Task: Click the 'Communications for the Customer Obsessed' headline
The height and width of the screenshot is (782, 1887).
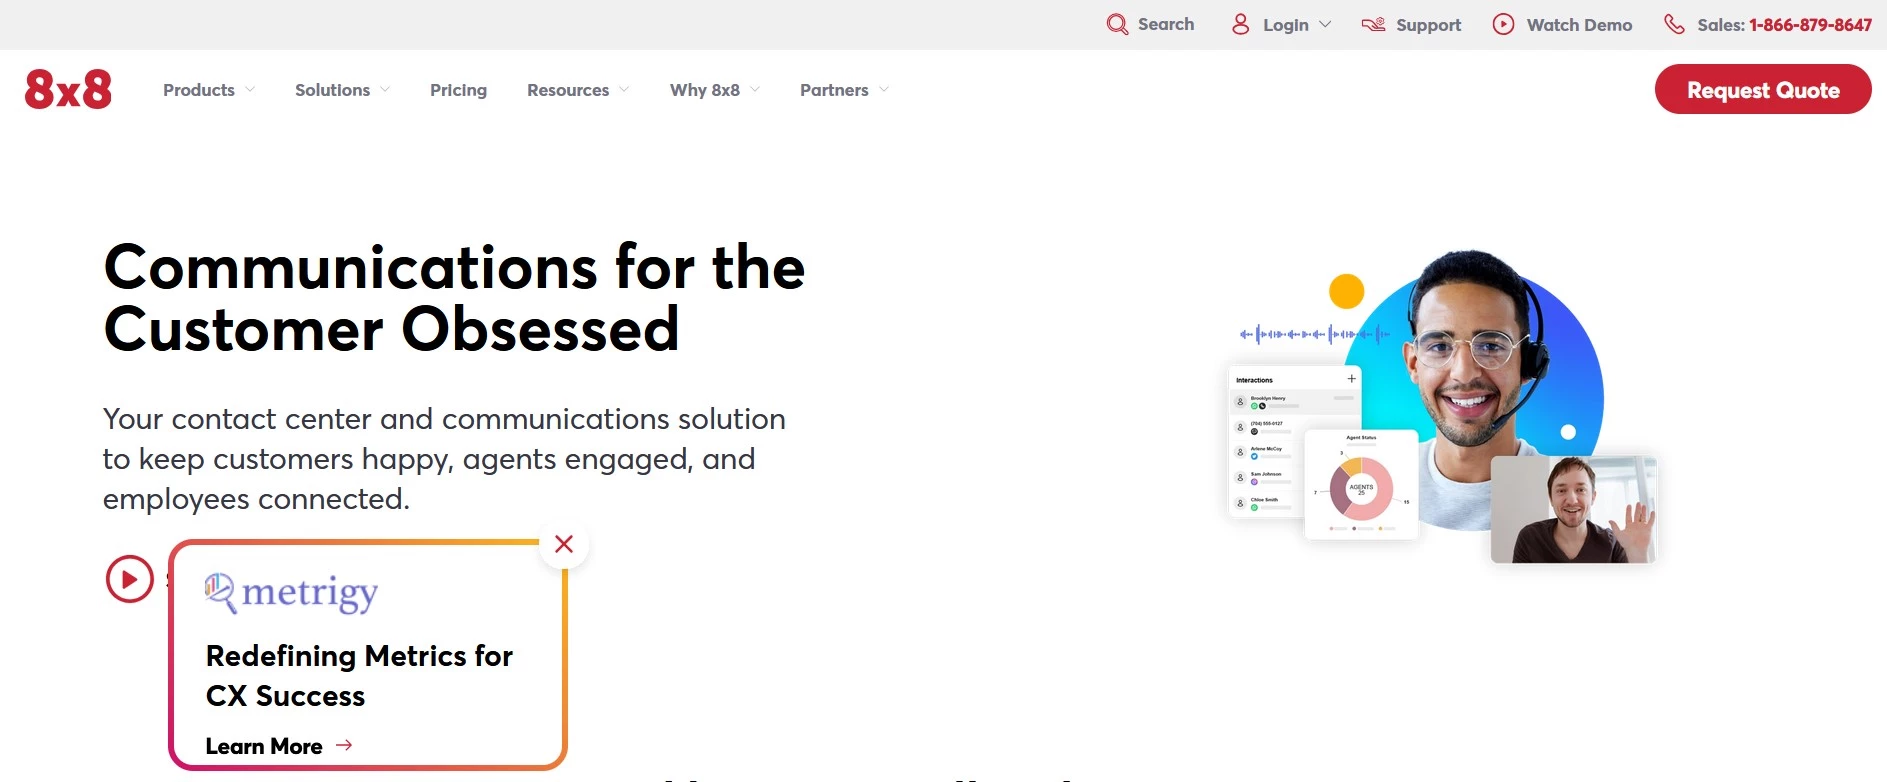Action: tap(454, 298)
